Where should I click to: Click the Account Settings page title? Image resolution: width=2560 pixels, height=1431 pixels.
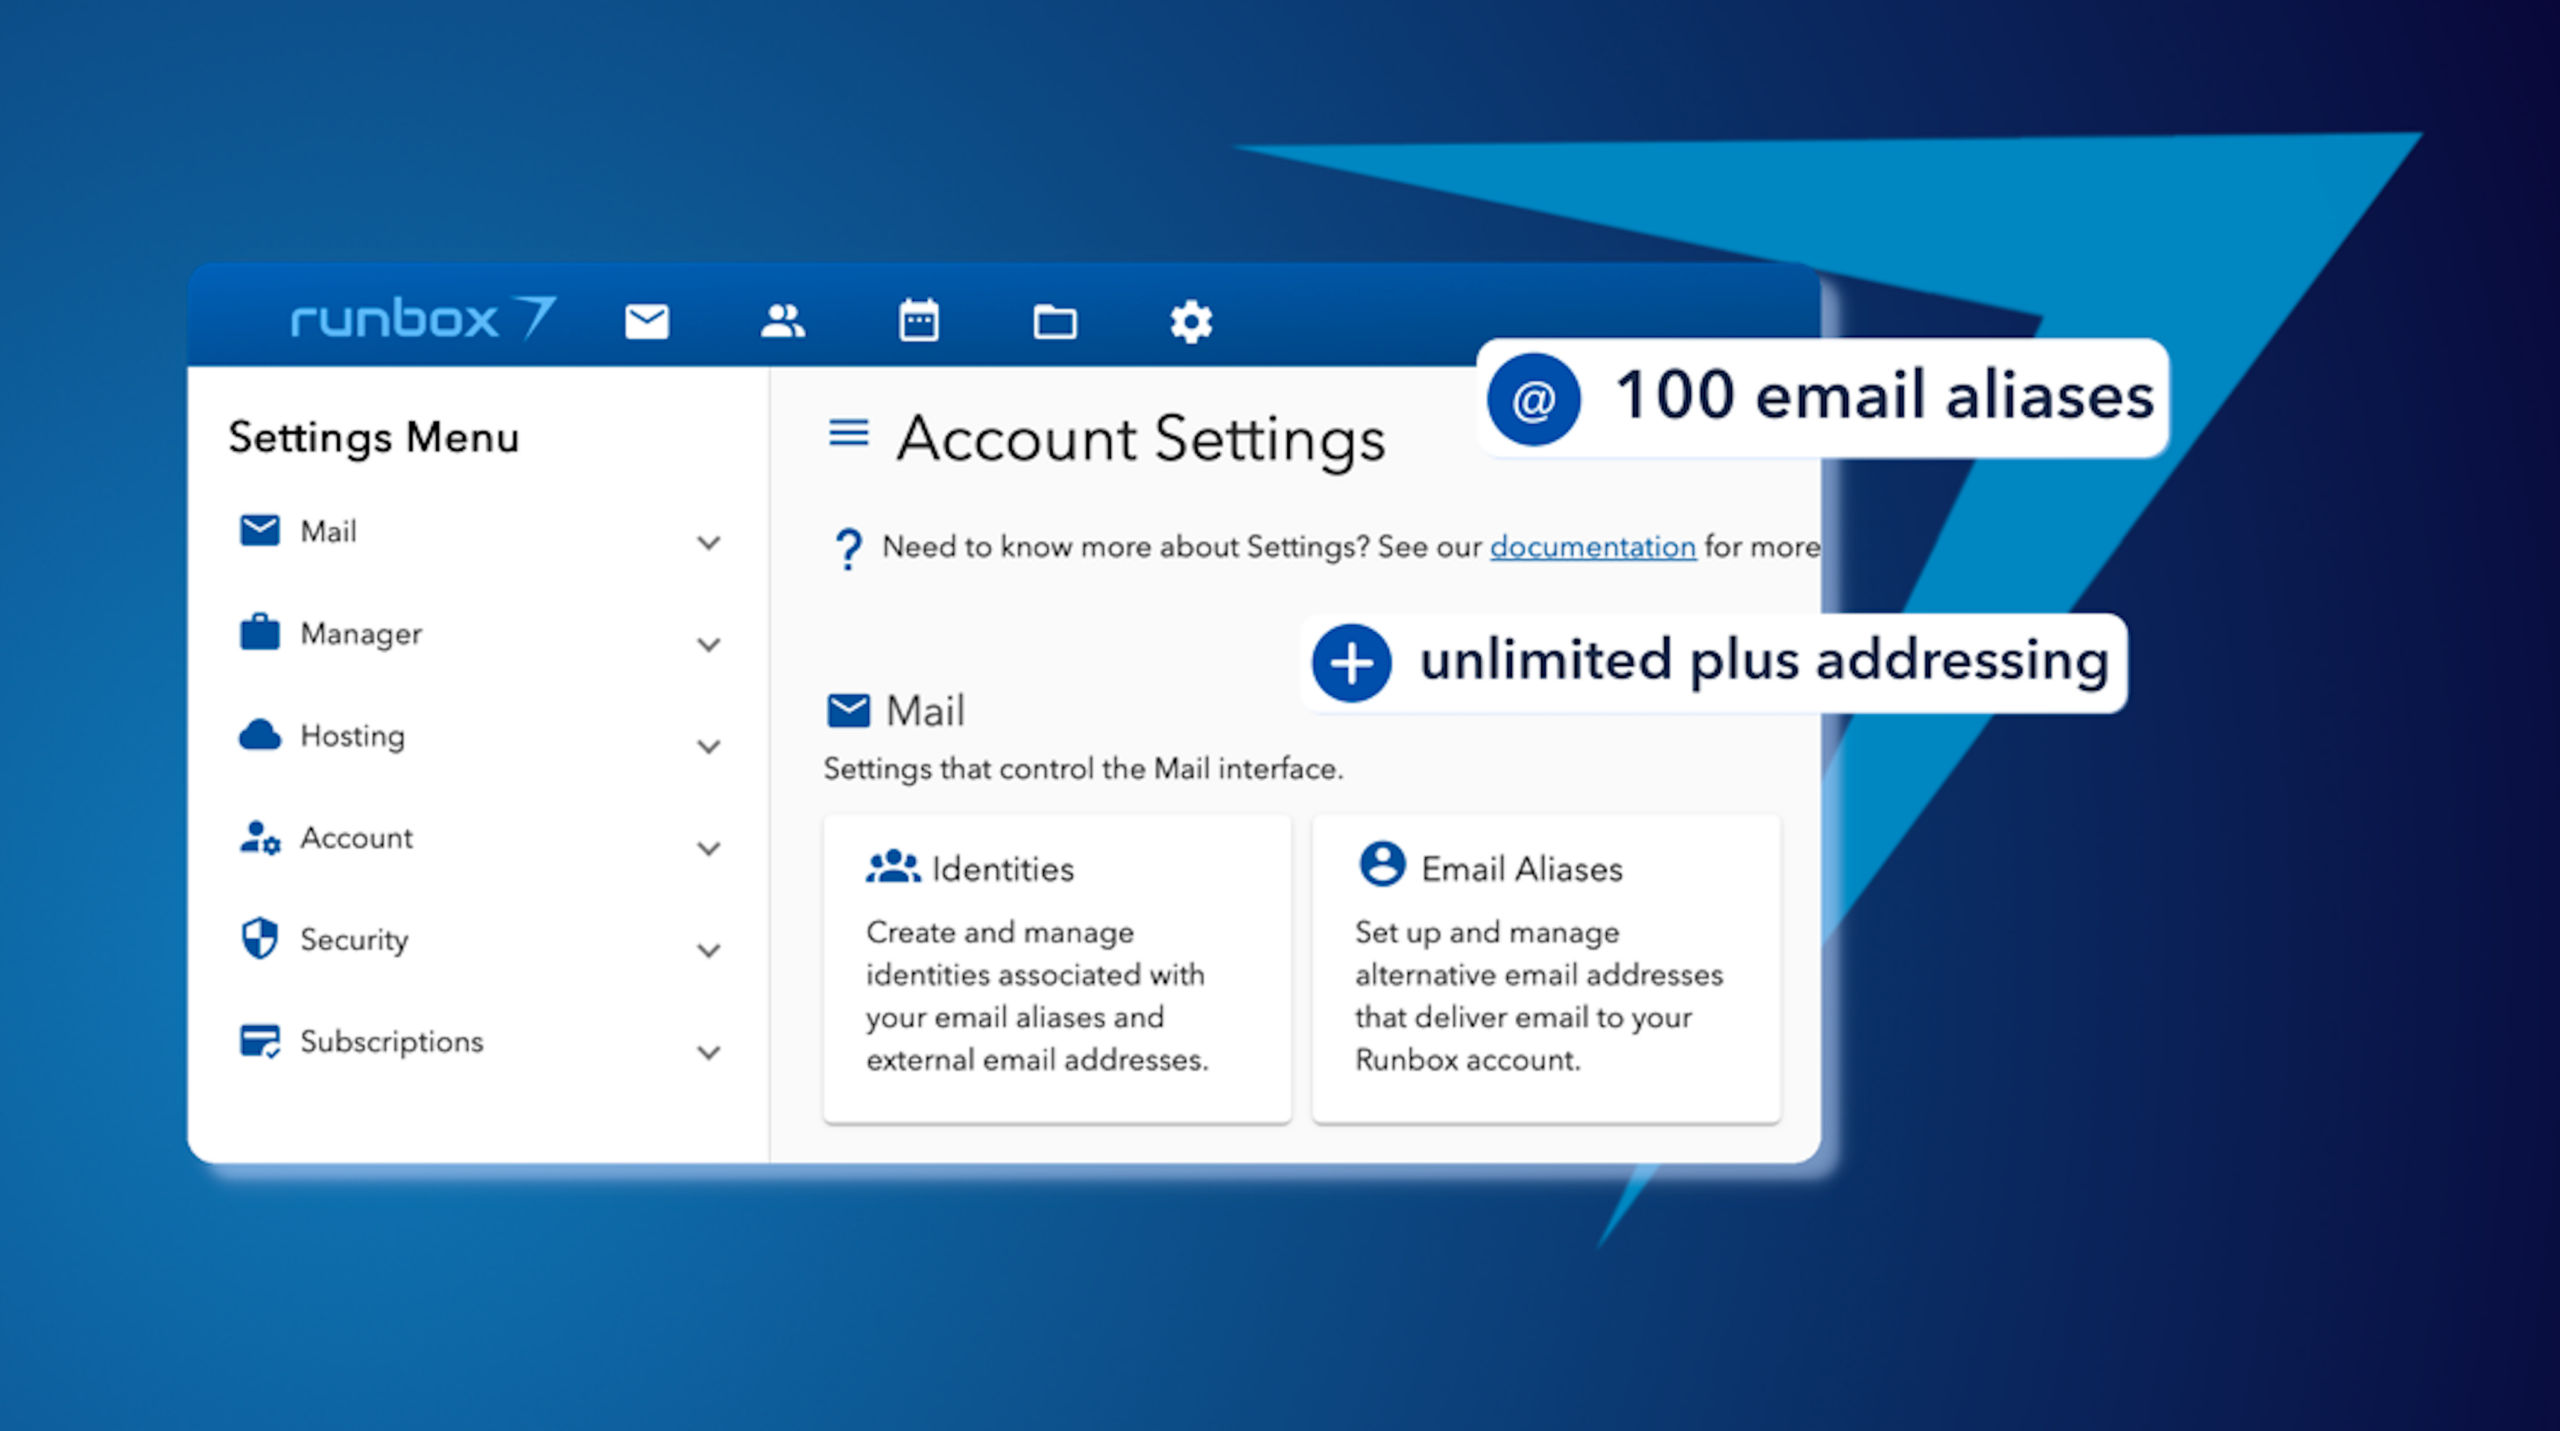[x=1141, y=440]
